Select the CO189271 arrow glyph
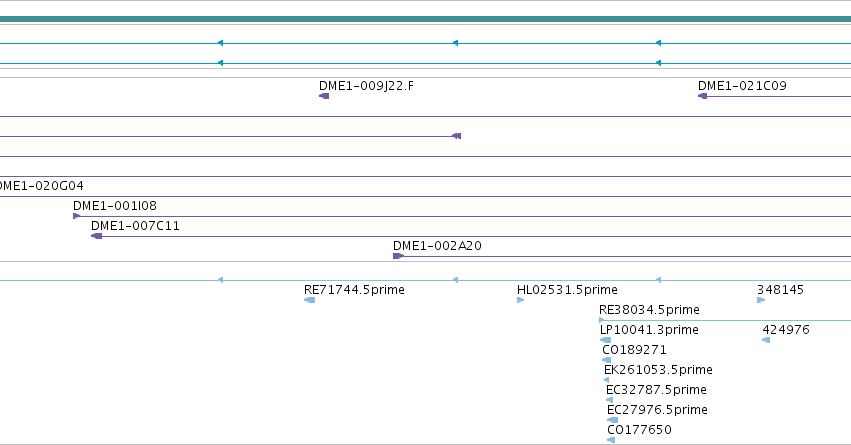Viewport: 851px width, 445px height. coord(607,360)
